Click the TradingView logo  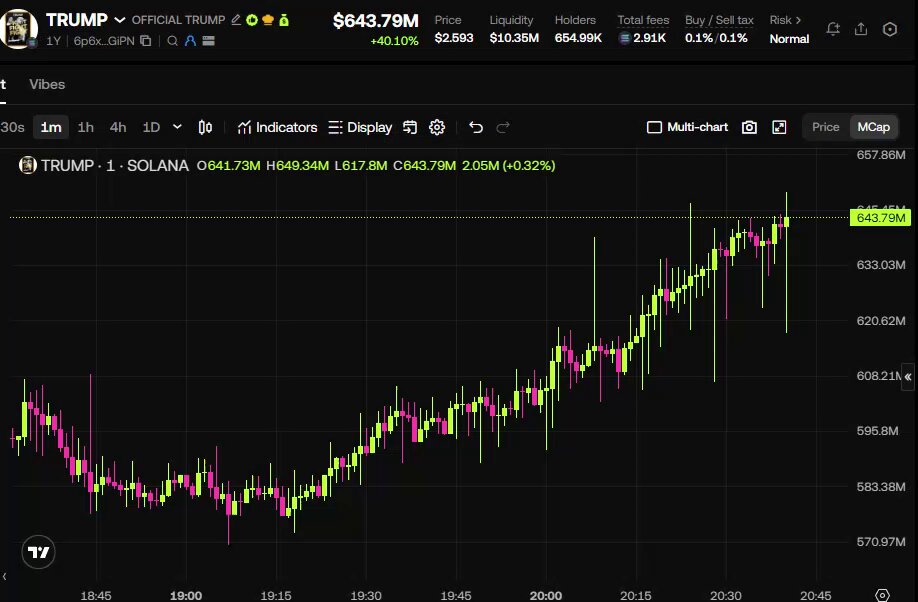(x=39, y=552)
